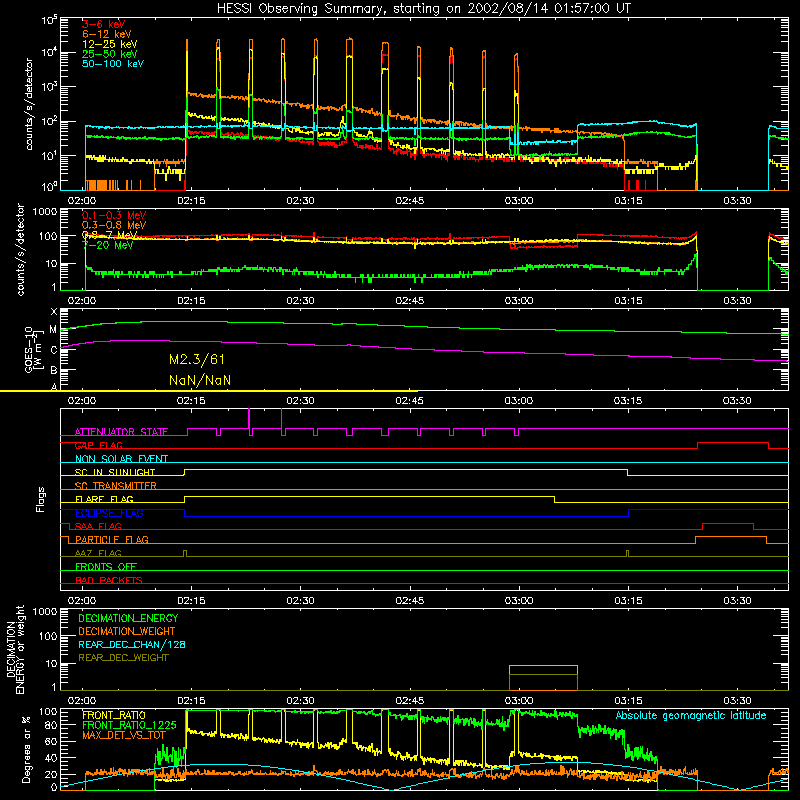This screenshot has height=800, width=800.
Task: Select the SC_TRANSMITTER flag label
Action: coord(116,486)
